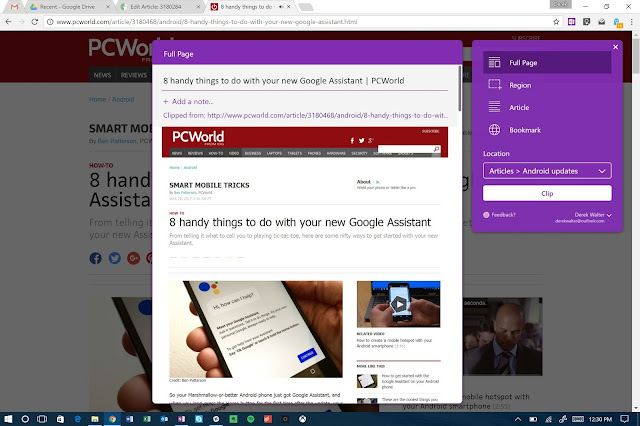Screen dimensions: 640x426
Task: Launch Microsoft Store from taskbar
Action: pos(60,419)
